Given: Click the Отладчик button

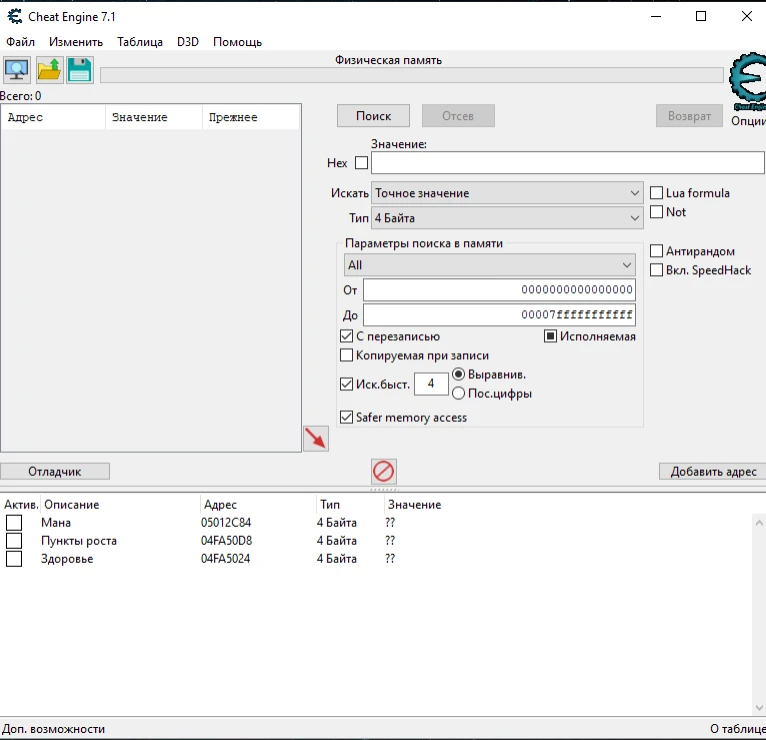Looking at the screenshot, I should point(55,471).
